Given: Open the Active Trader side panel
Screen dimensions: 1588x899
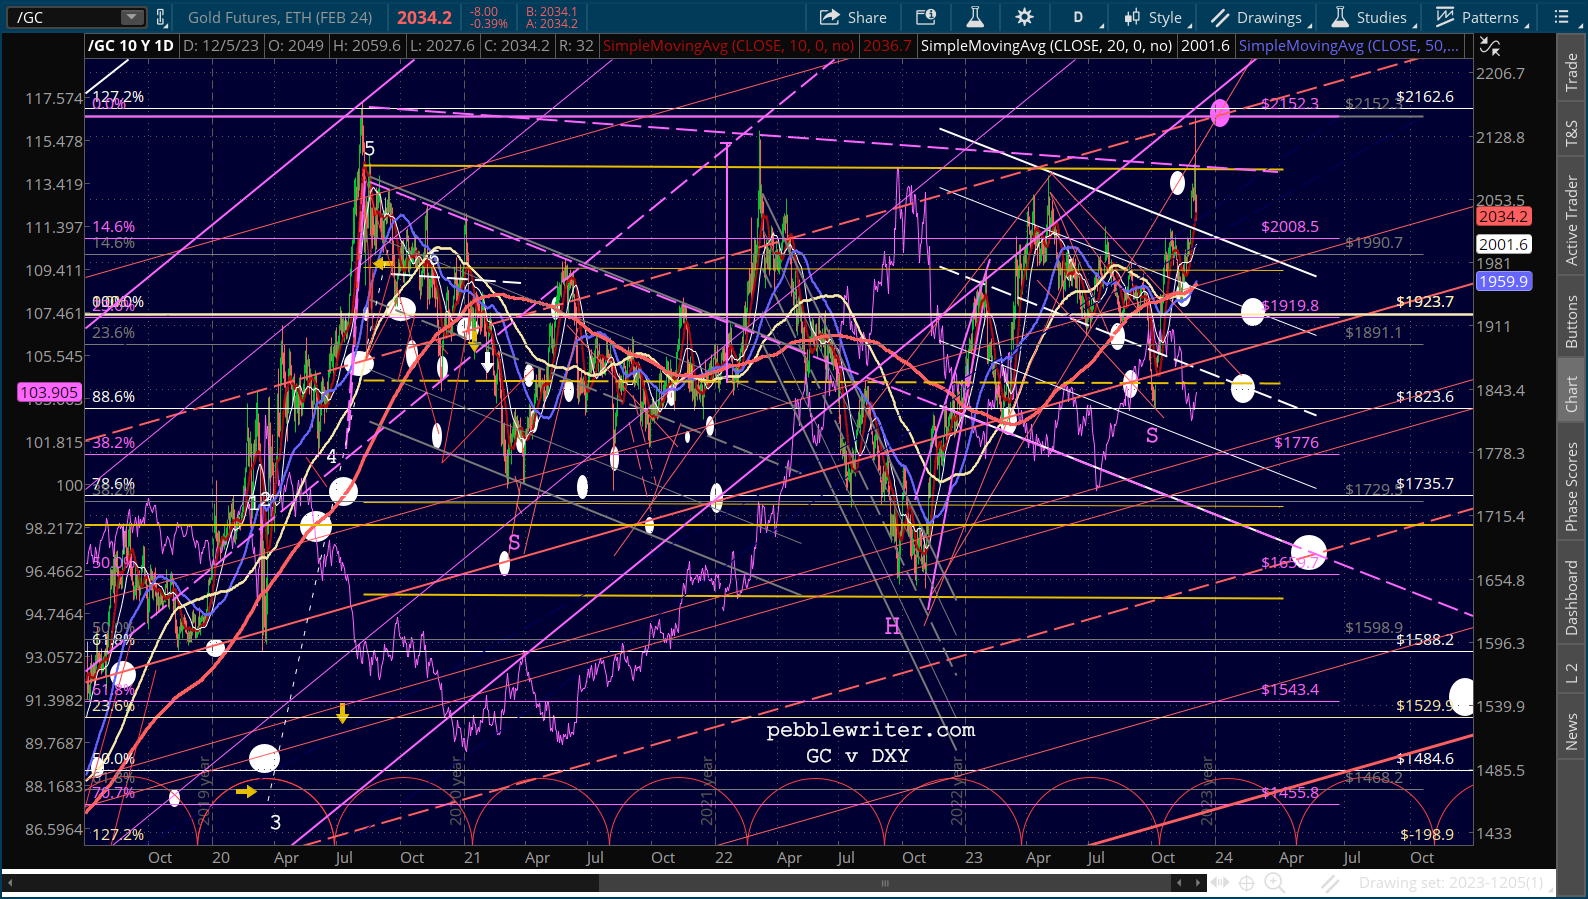Looking at the screenshot, I should [1571, 220].
